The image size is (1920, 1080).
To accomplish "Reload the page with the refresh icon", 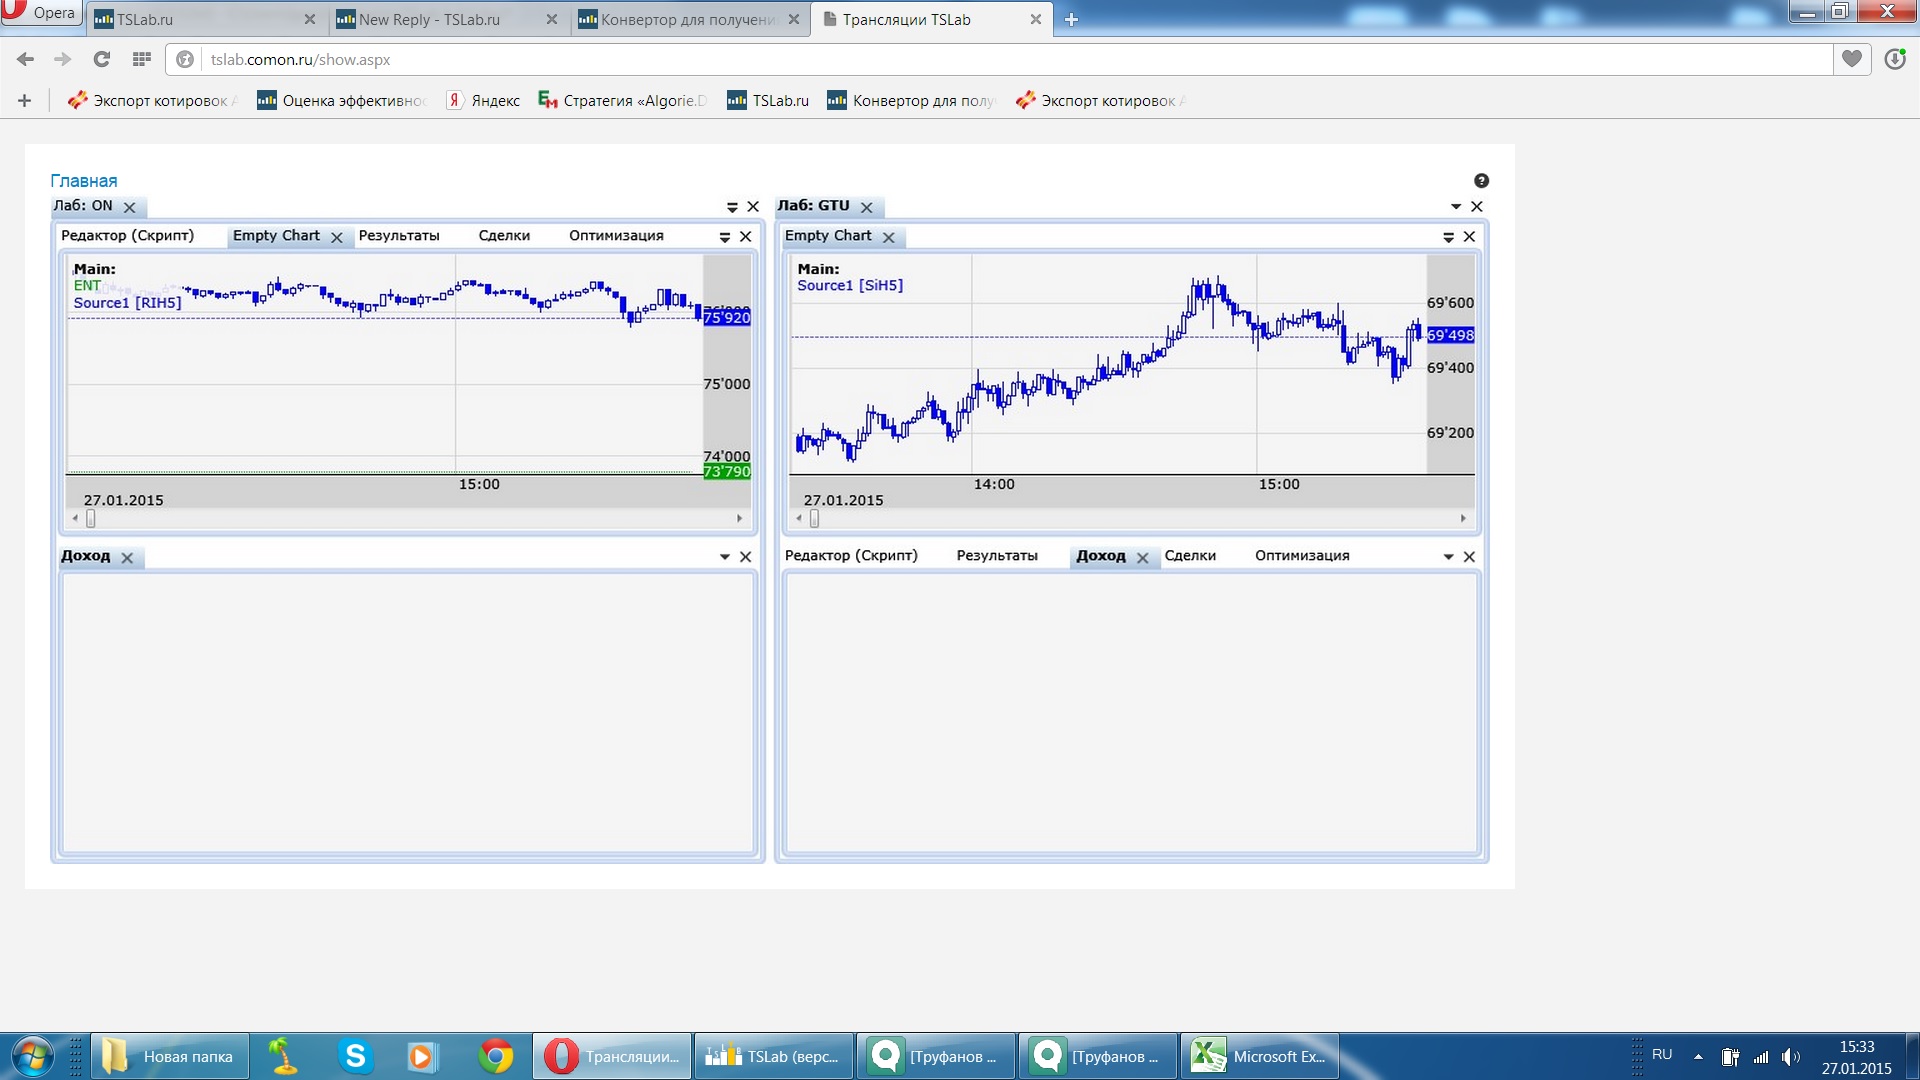I will click(101, 60).
